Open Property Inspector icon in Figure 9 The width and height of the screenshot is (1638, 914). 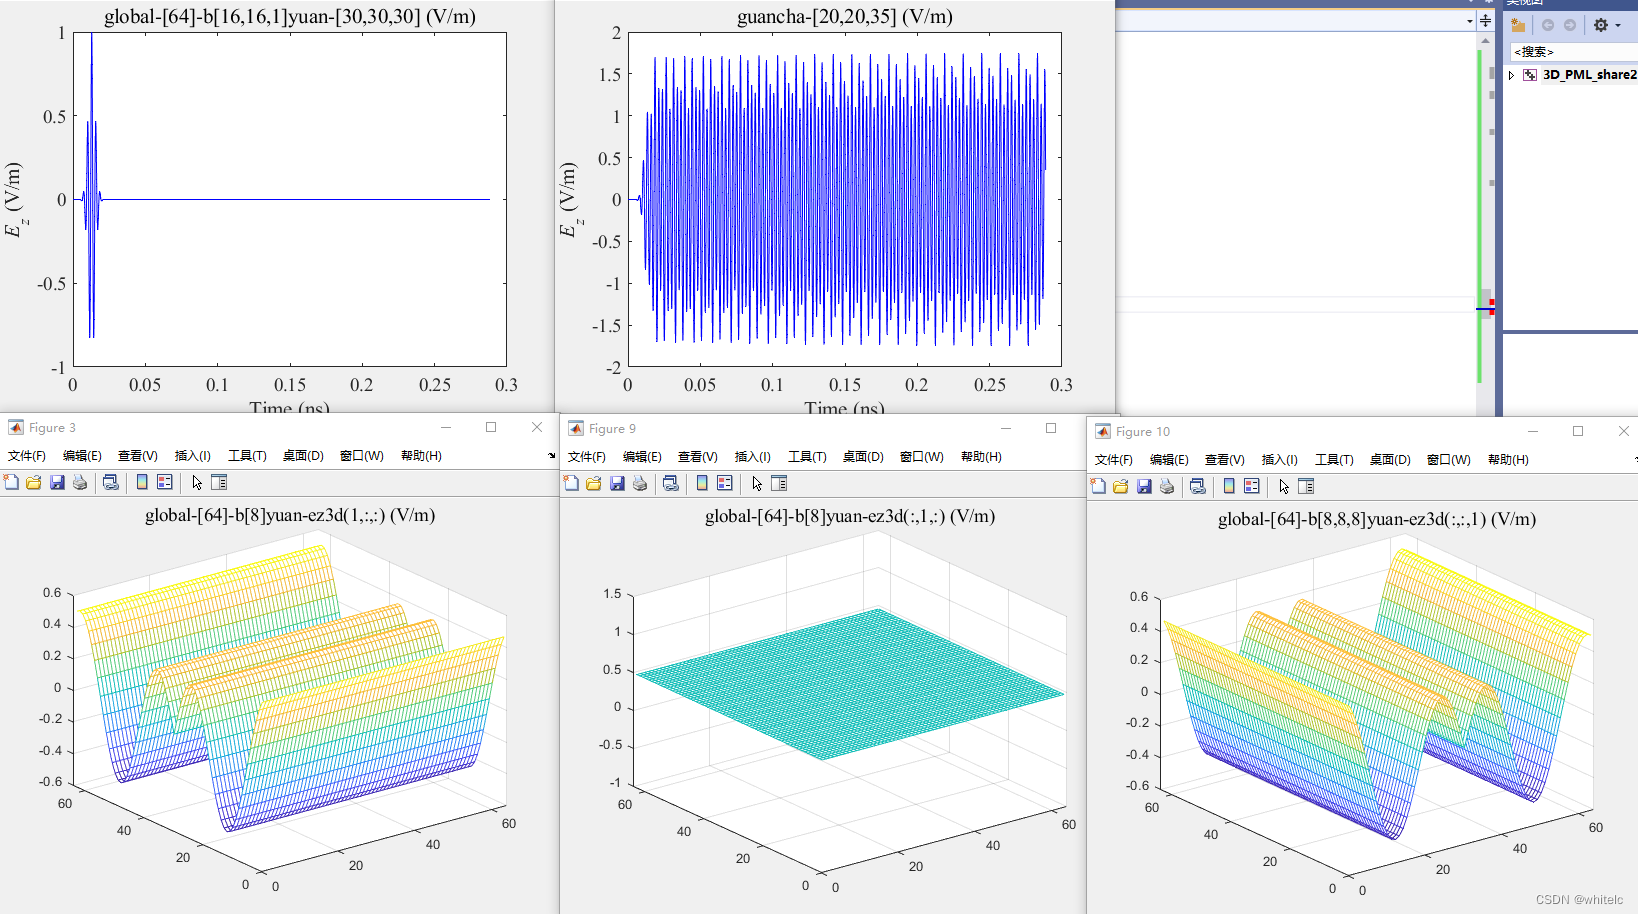click(779, 483)
